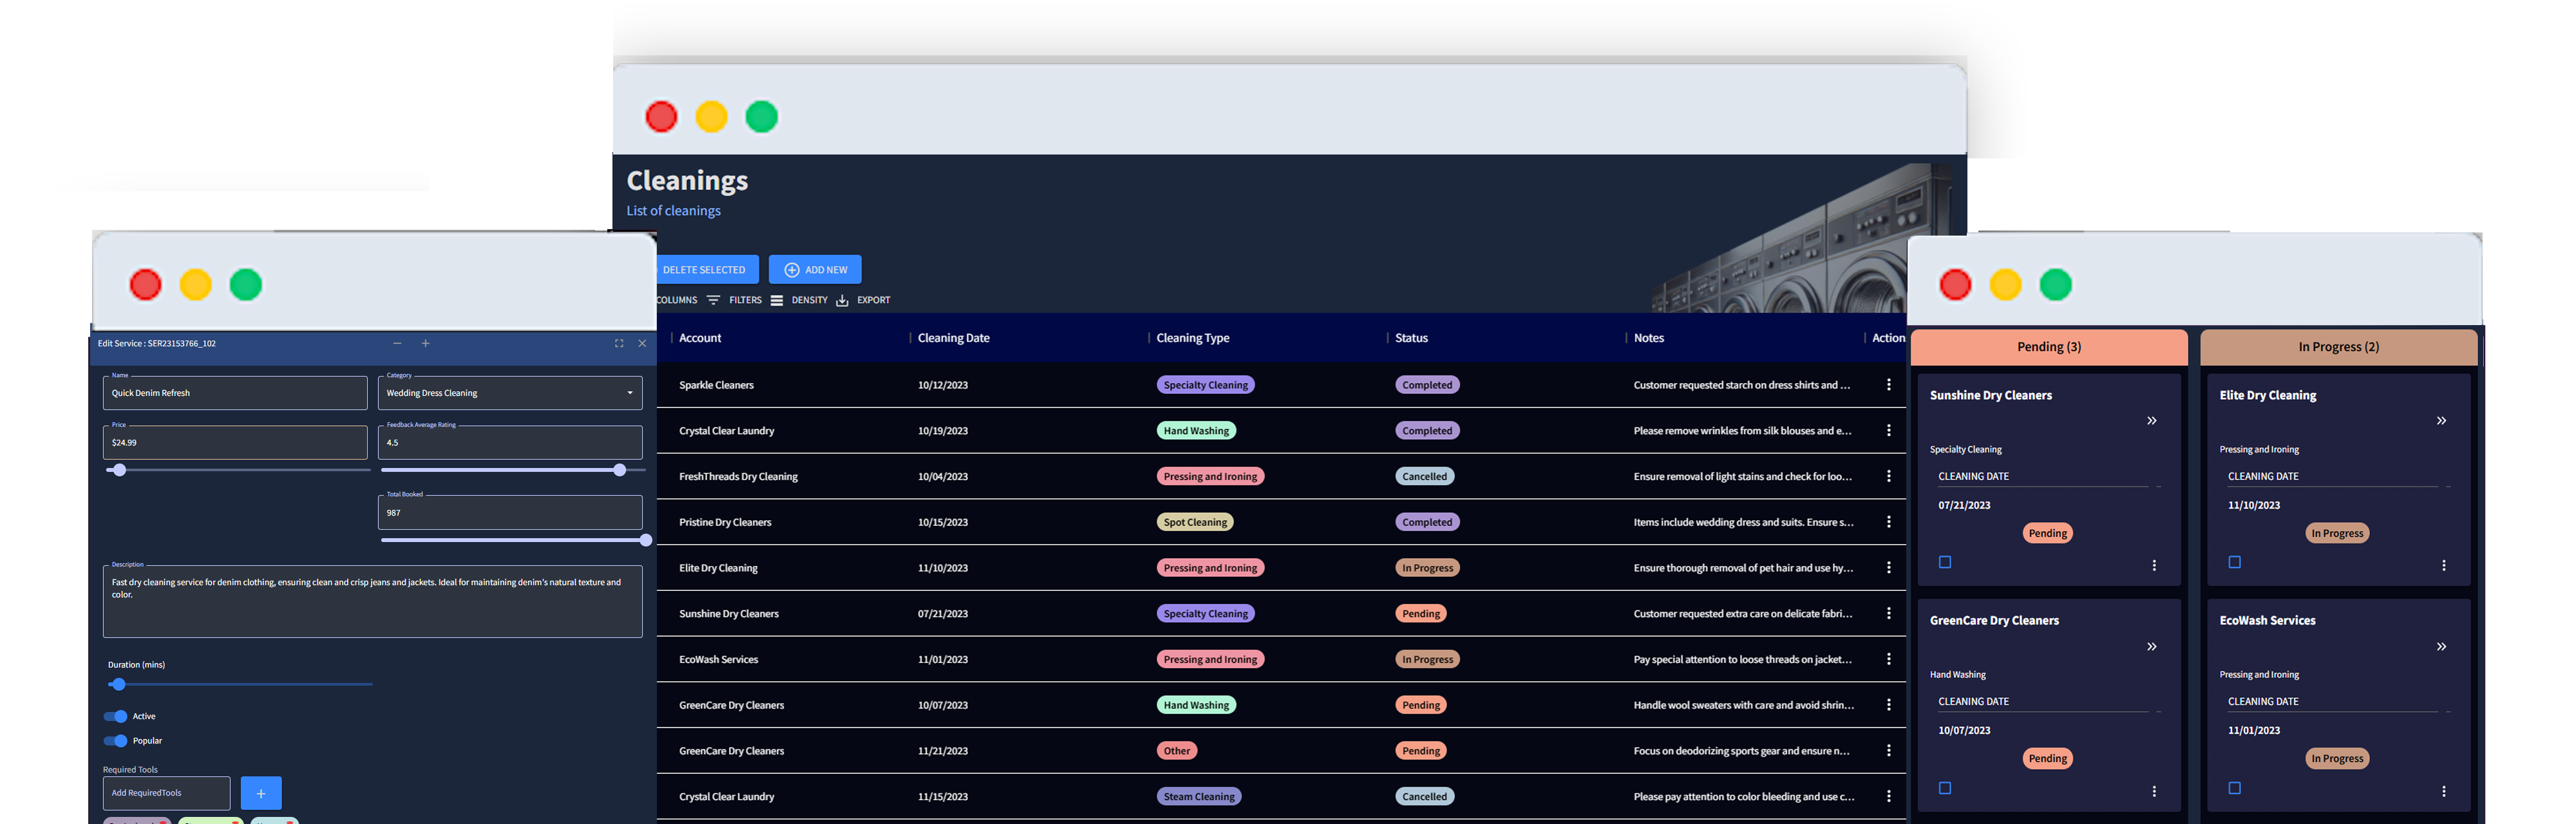The image size is (2576, 824).
Task: Click the Export download icon
Action: (x=842, y=300)
